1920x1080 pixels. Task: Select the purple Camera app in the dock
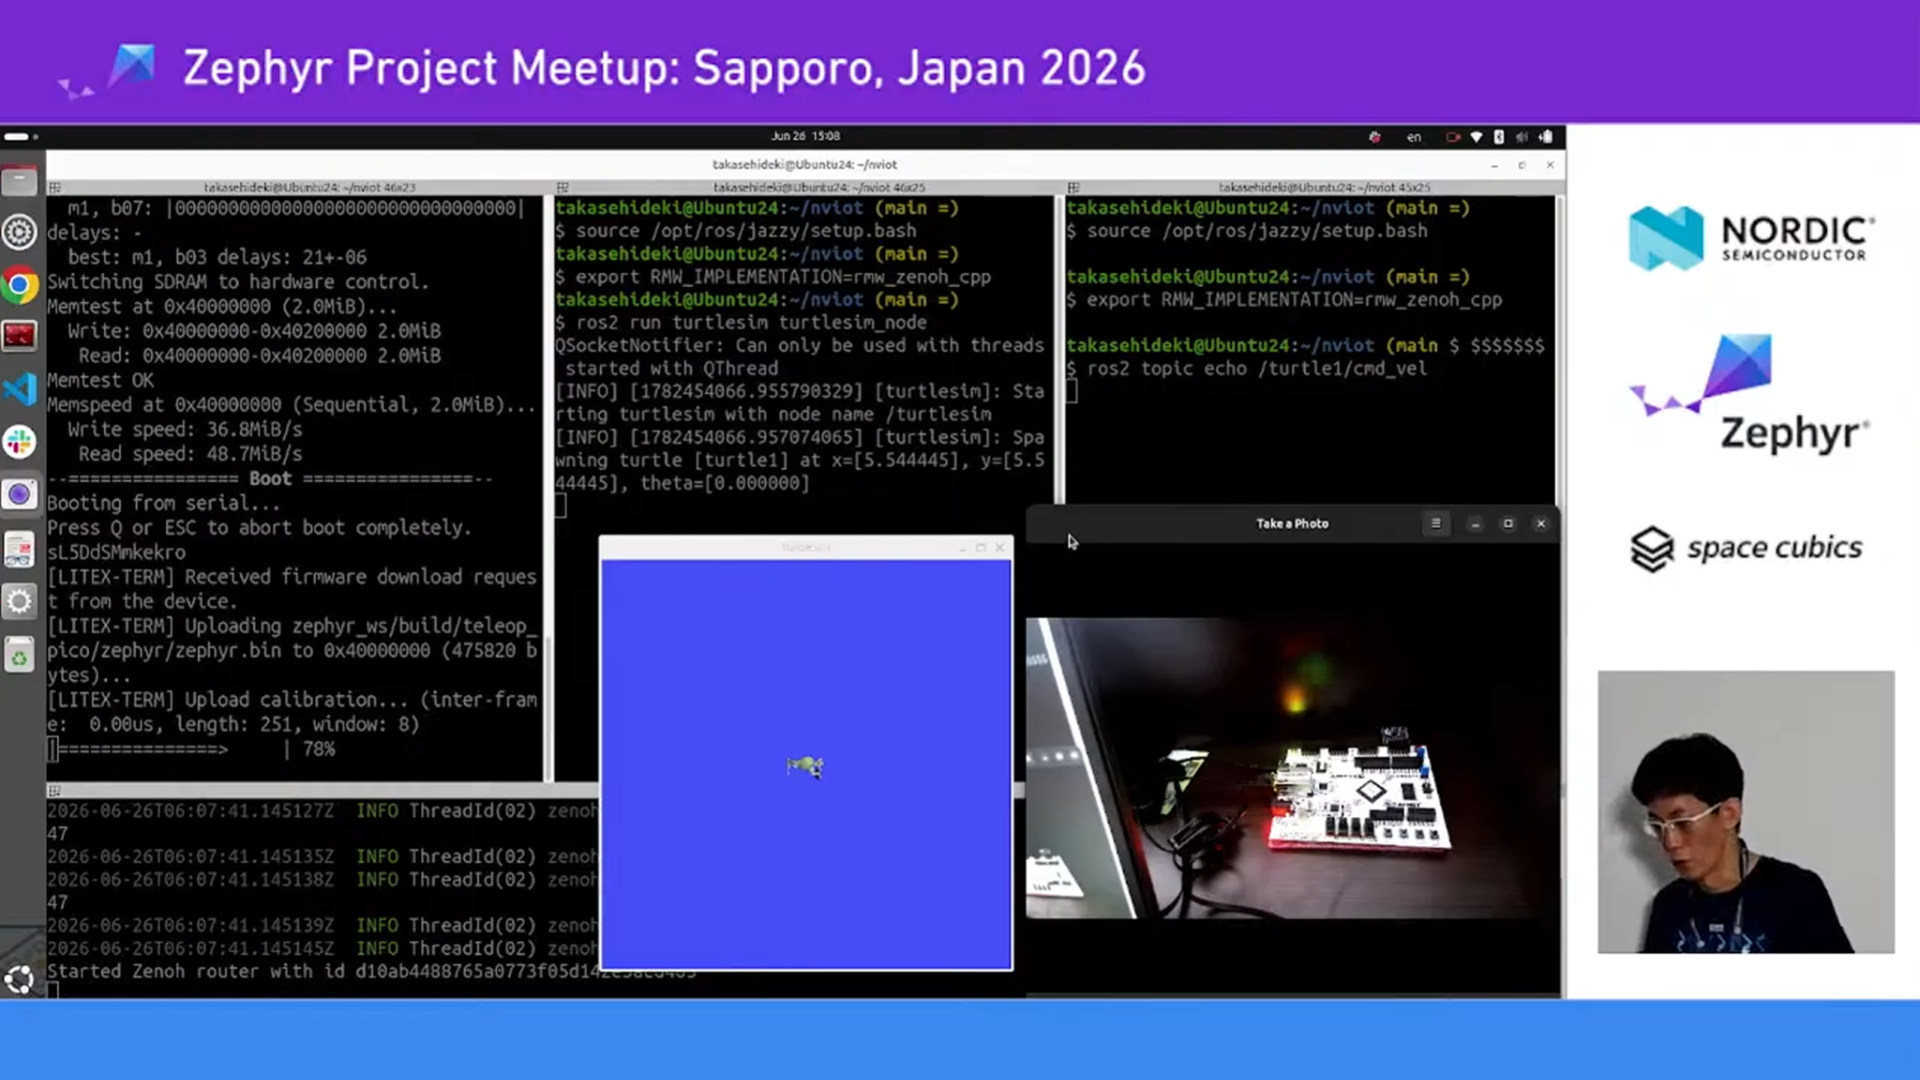(19, 494)
